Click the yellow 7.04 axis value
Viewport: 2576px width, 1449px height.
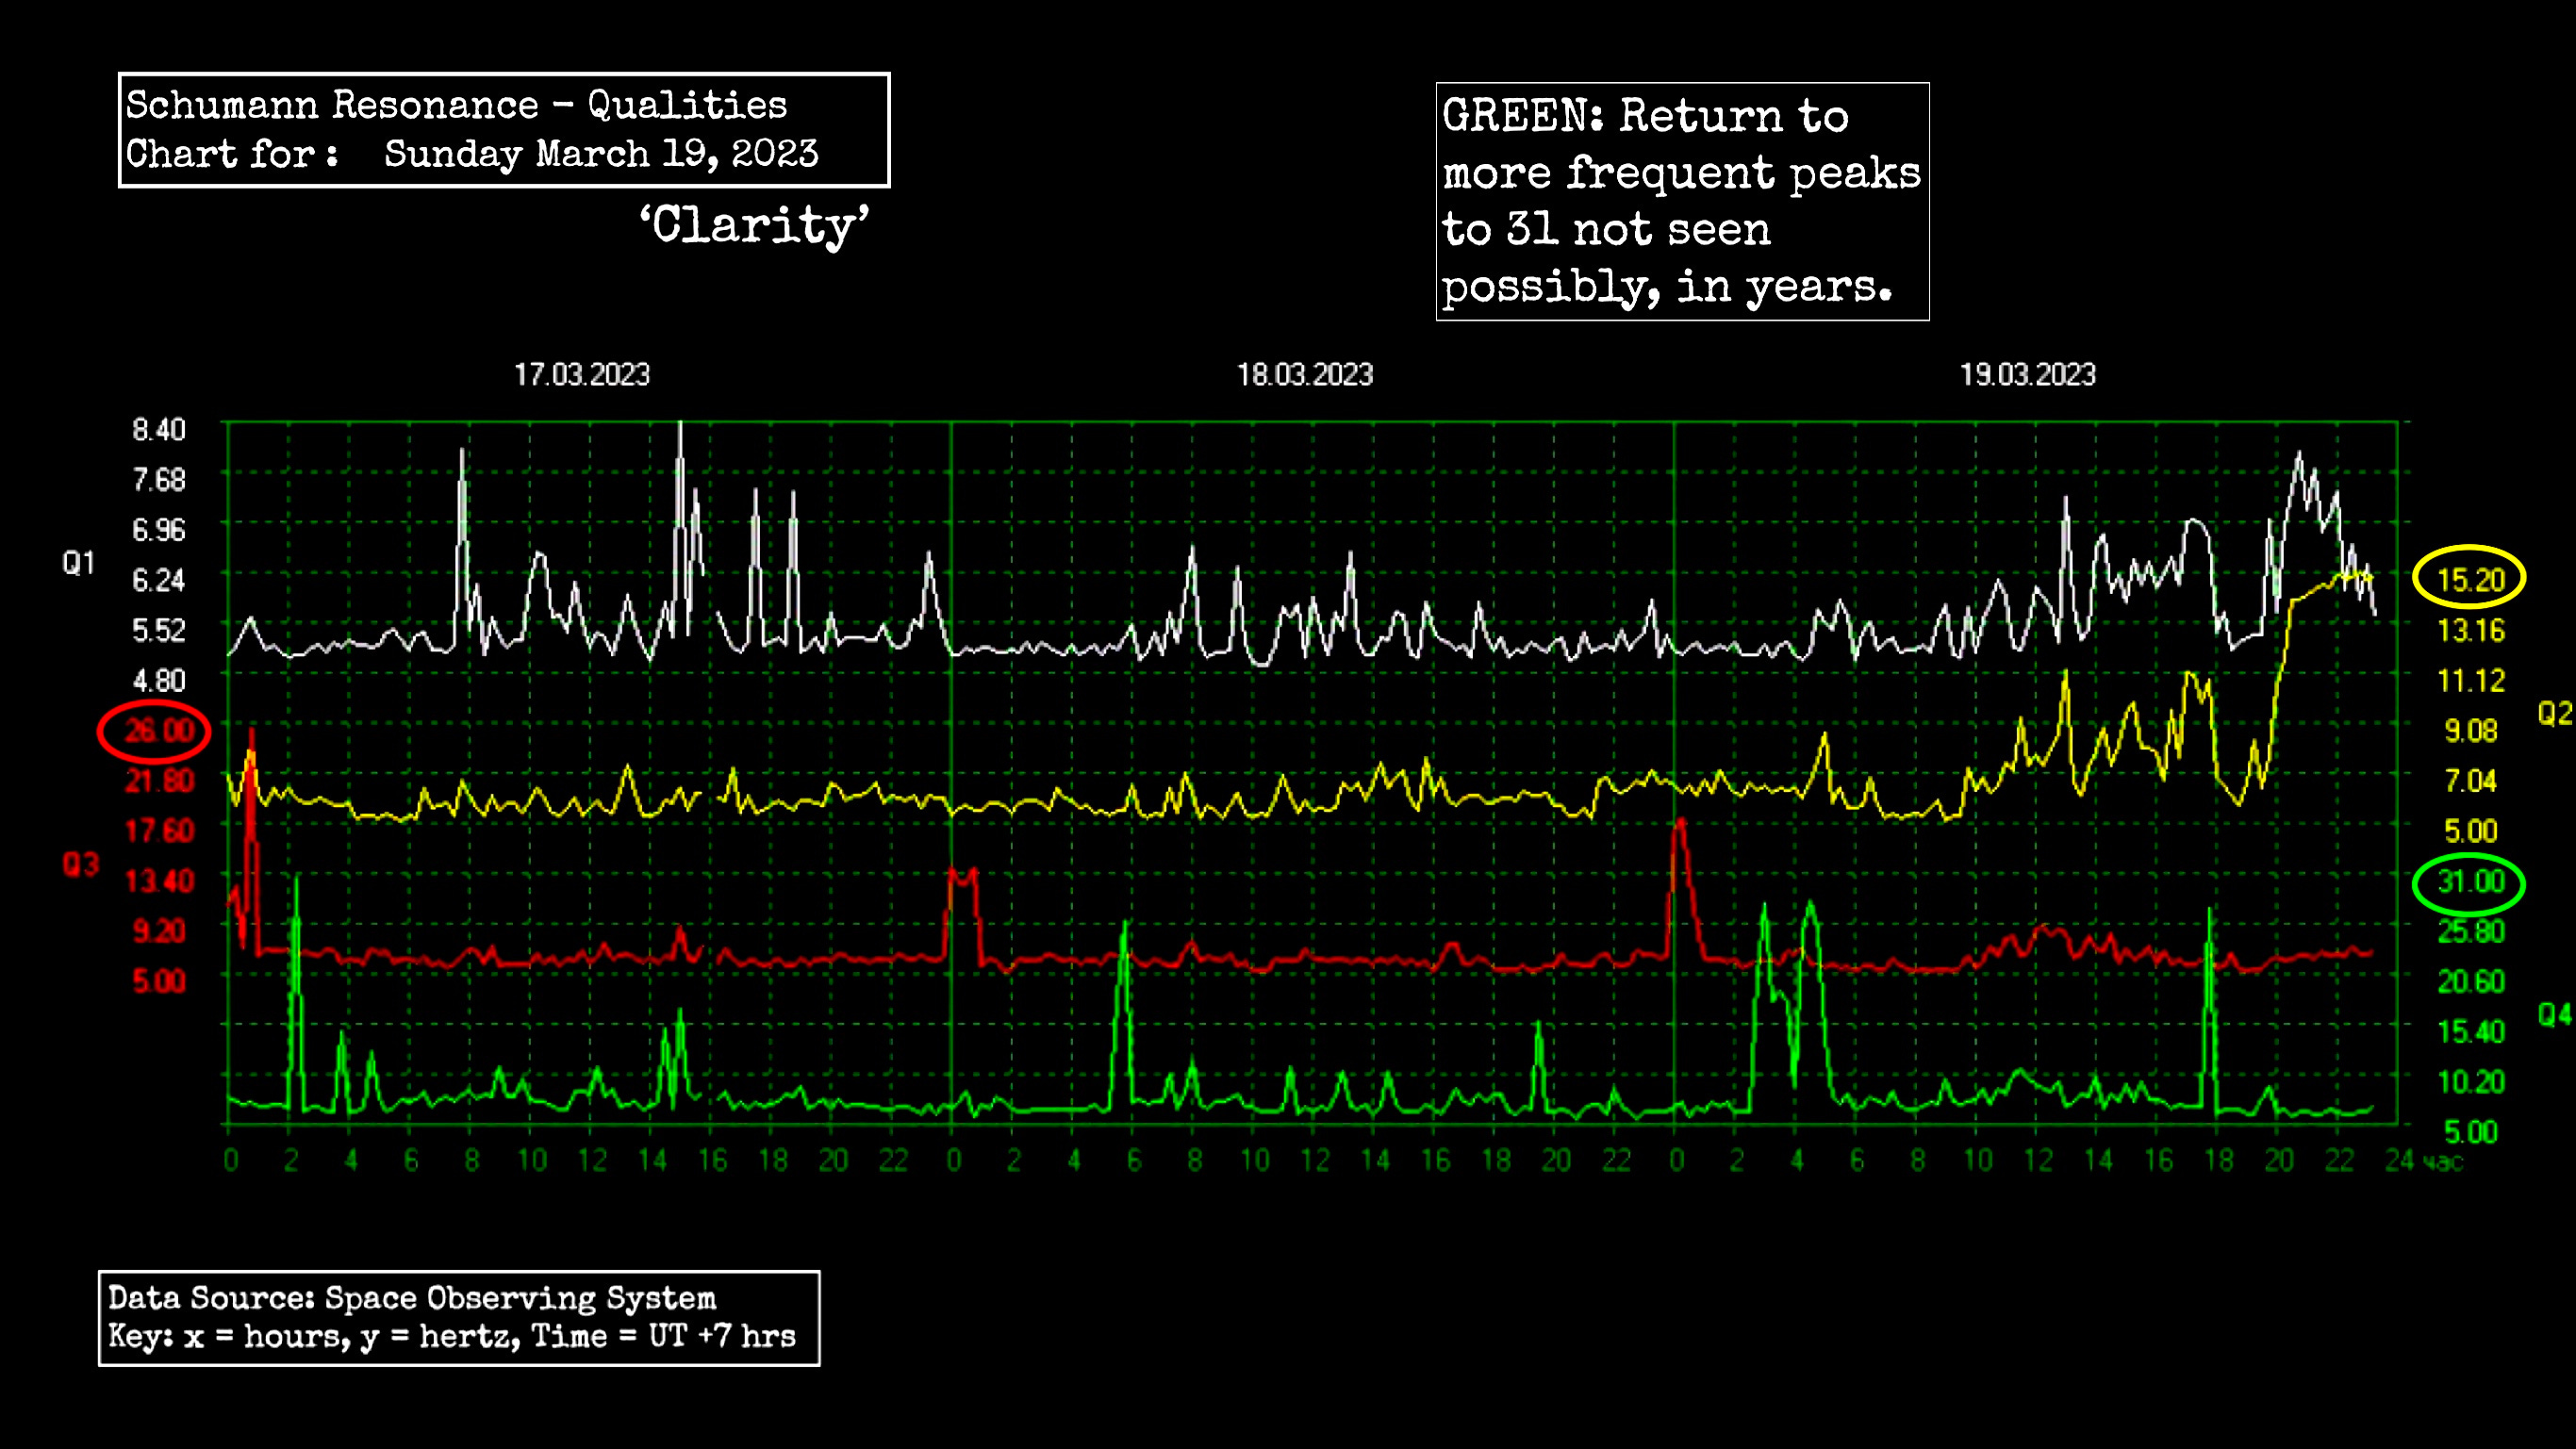[x=2471, y=781]
